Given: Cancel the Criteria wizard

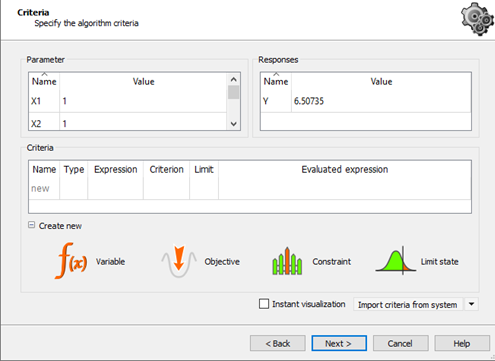Looking at the screenshot, I should [400, 343].
